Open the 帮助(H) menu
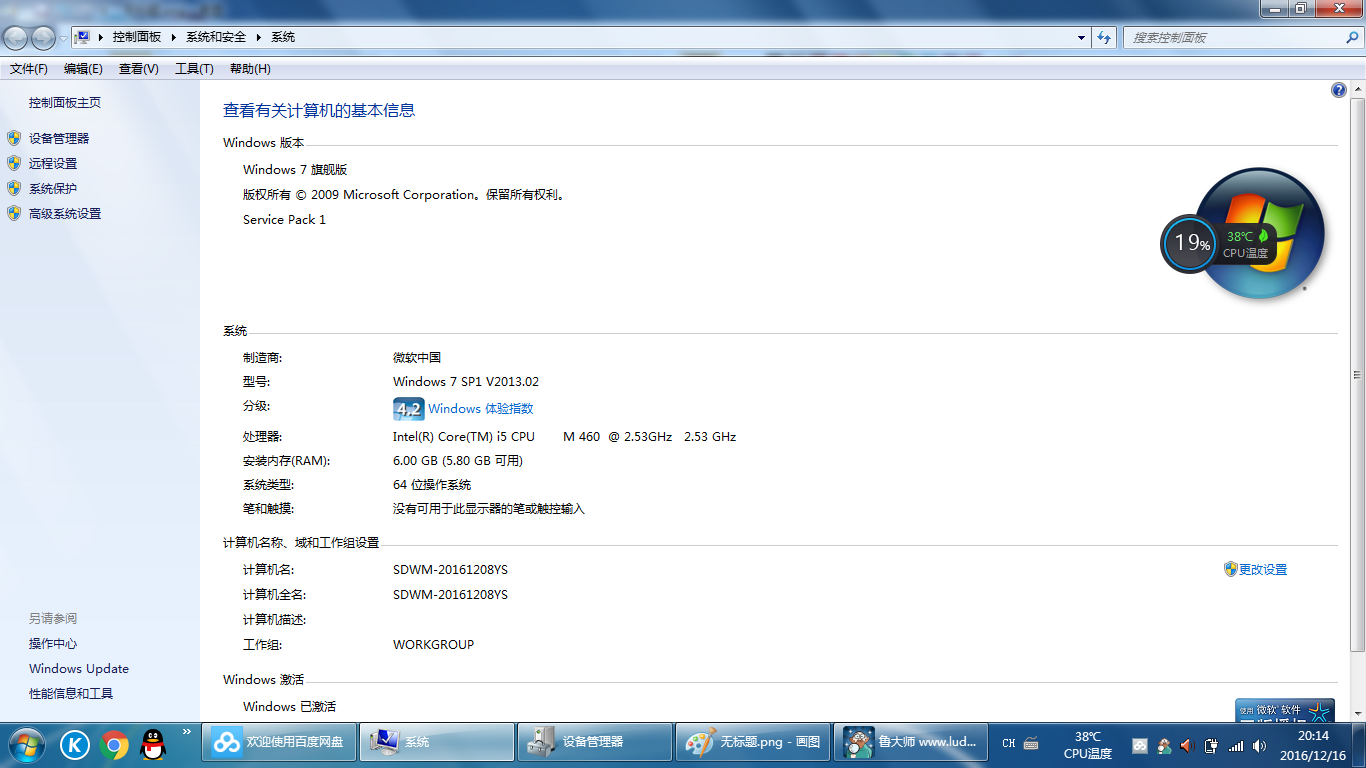This screenshot has height=768, width=1366. [x=250, y=69]
